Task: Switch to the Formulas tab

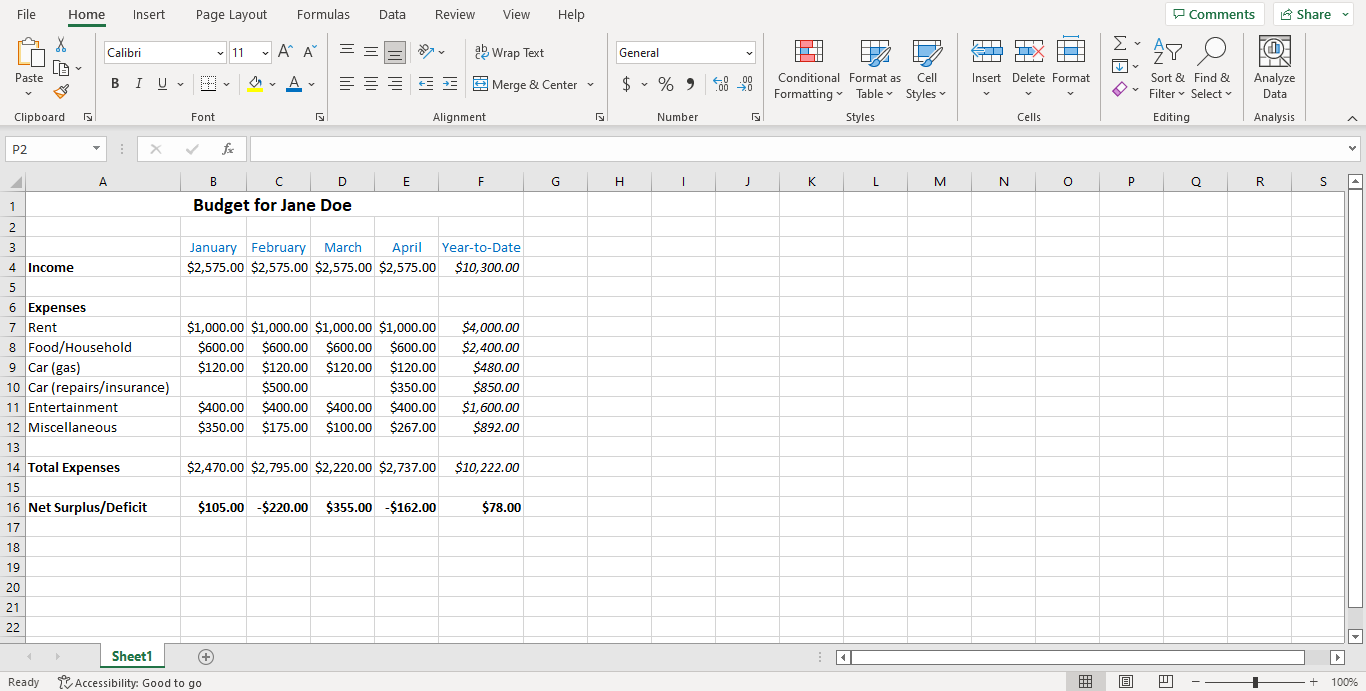Action: point(323,14)
